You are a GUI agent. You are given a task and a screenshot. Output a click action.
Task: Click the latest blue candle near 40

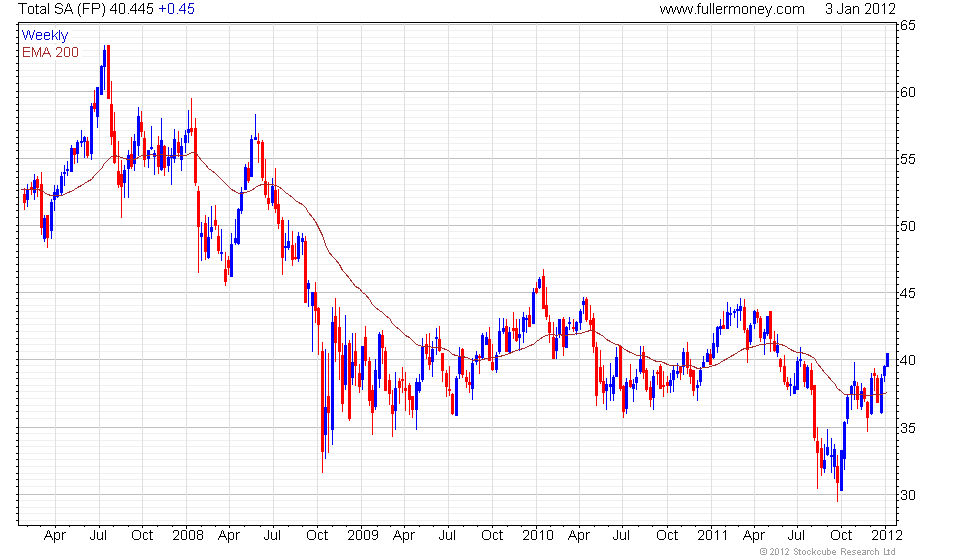pos(887,360)
